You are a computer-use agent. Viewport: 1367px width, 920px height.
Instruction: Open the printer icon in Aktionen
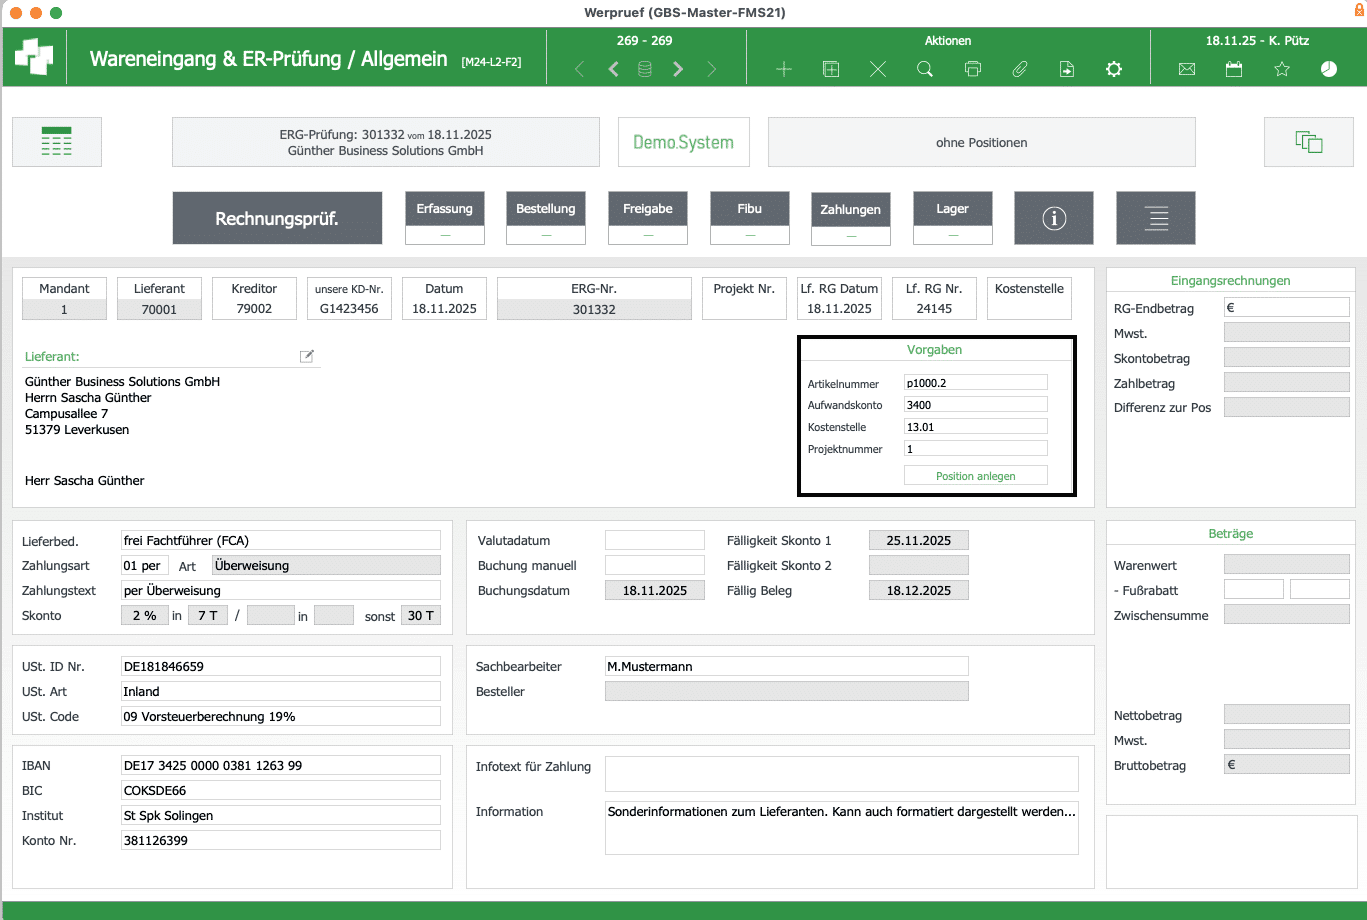tap(973, 69)
